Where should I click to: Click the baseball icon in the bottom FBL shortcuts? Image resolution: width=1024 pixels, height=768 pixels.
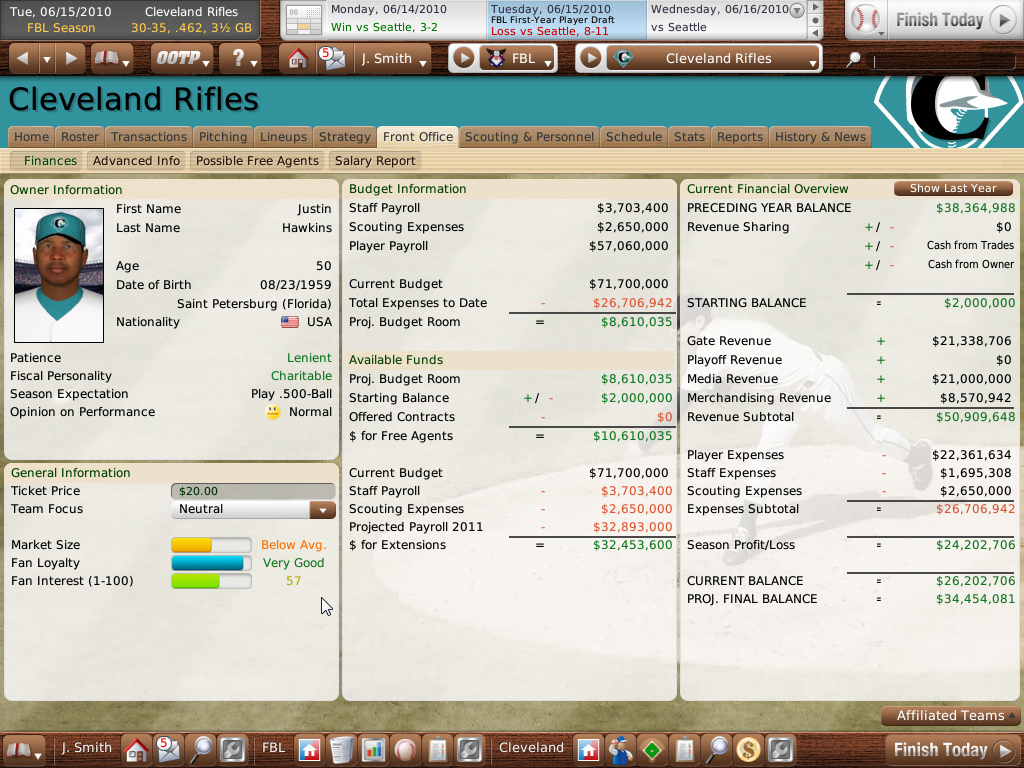click(x=405, y=748)
